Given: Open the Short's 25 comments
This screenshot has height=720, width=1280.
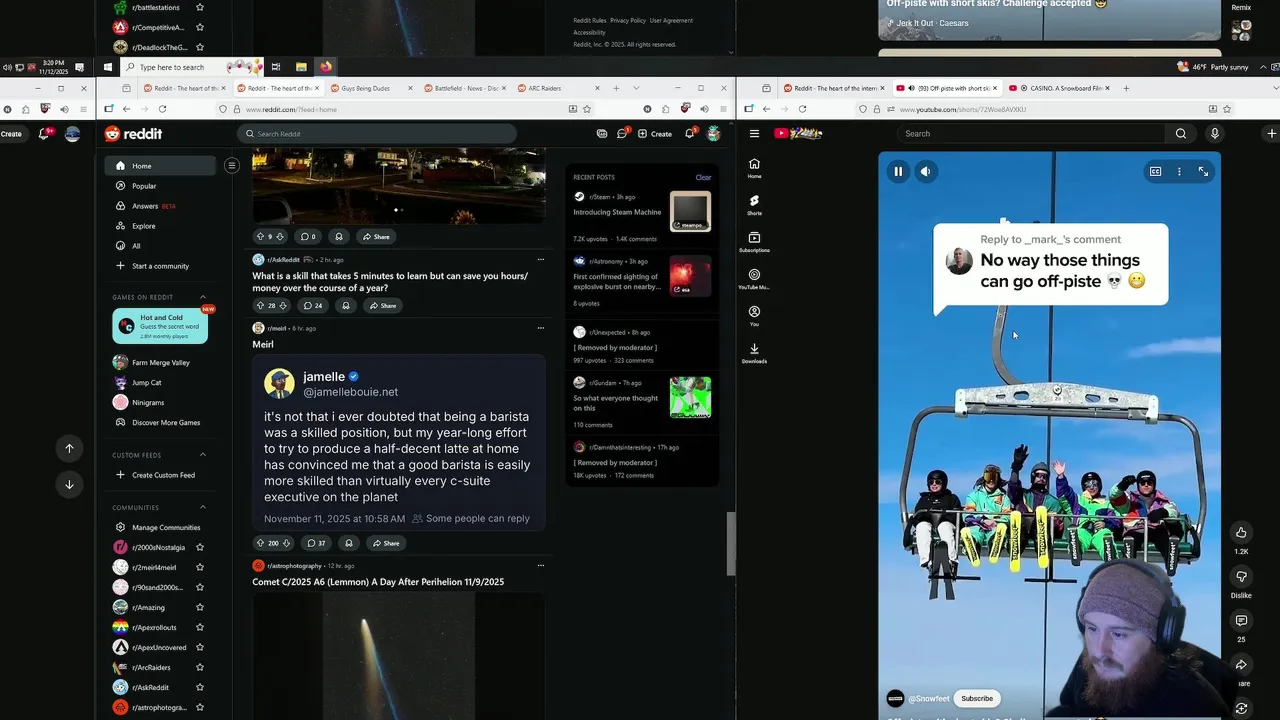Looking at the screenshot, I should (1241, 621).
